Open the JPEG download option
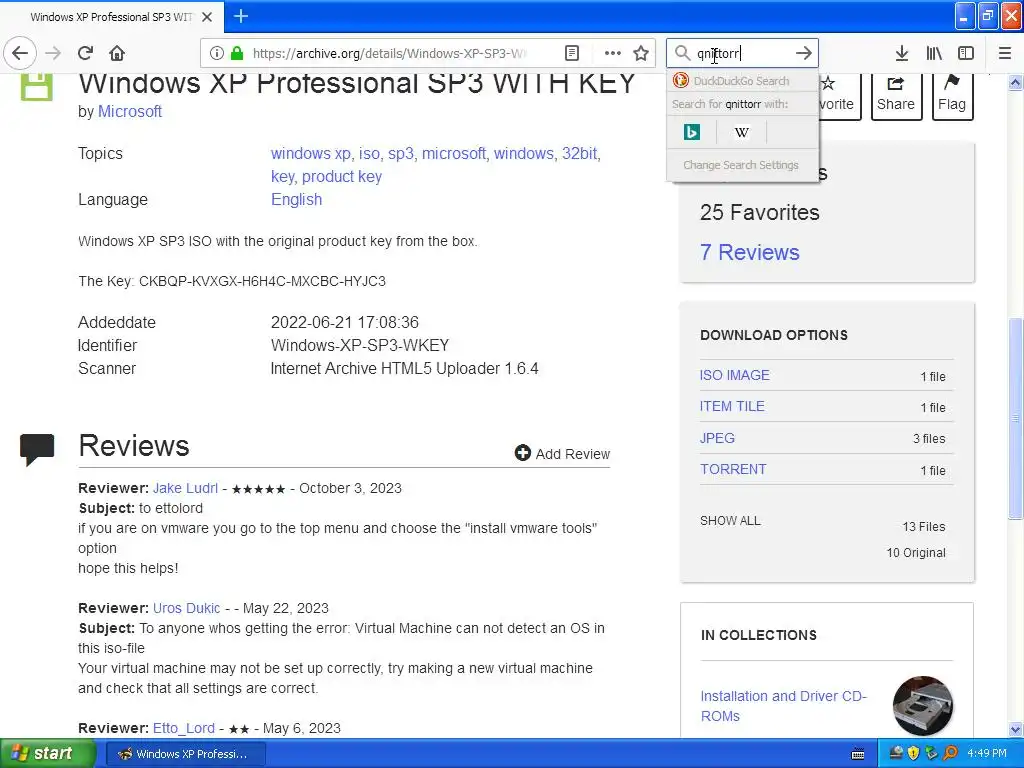The width and height of the screenshot is (1024, 768). [717, 438]
